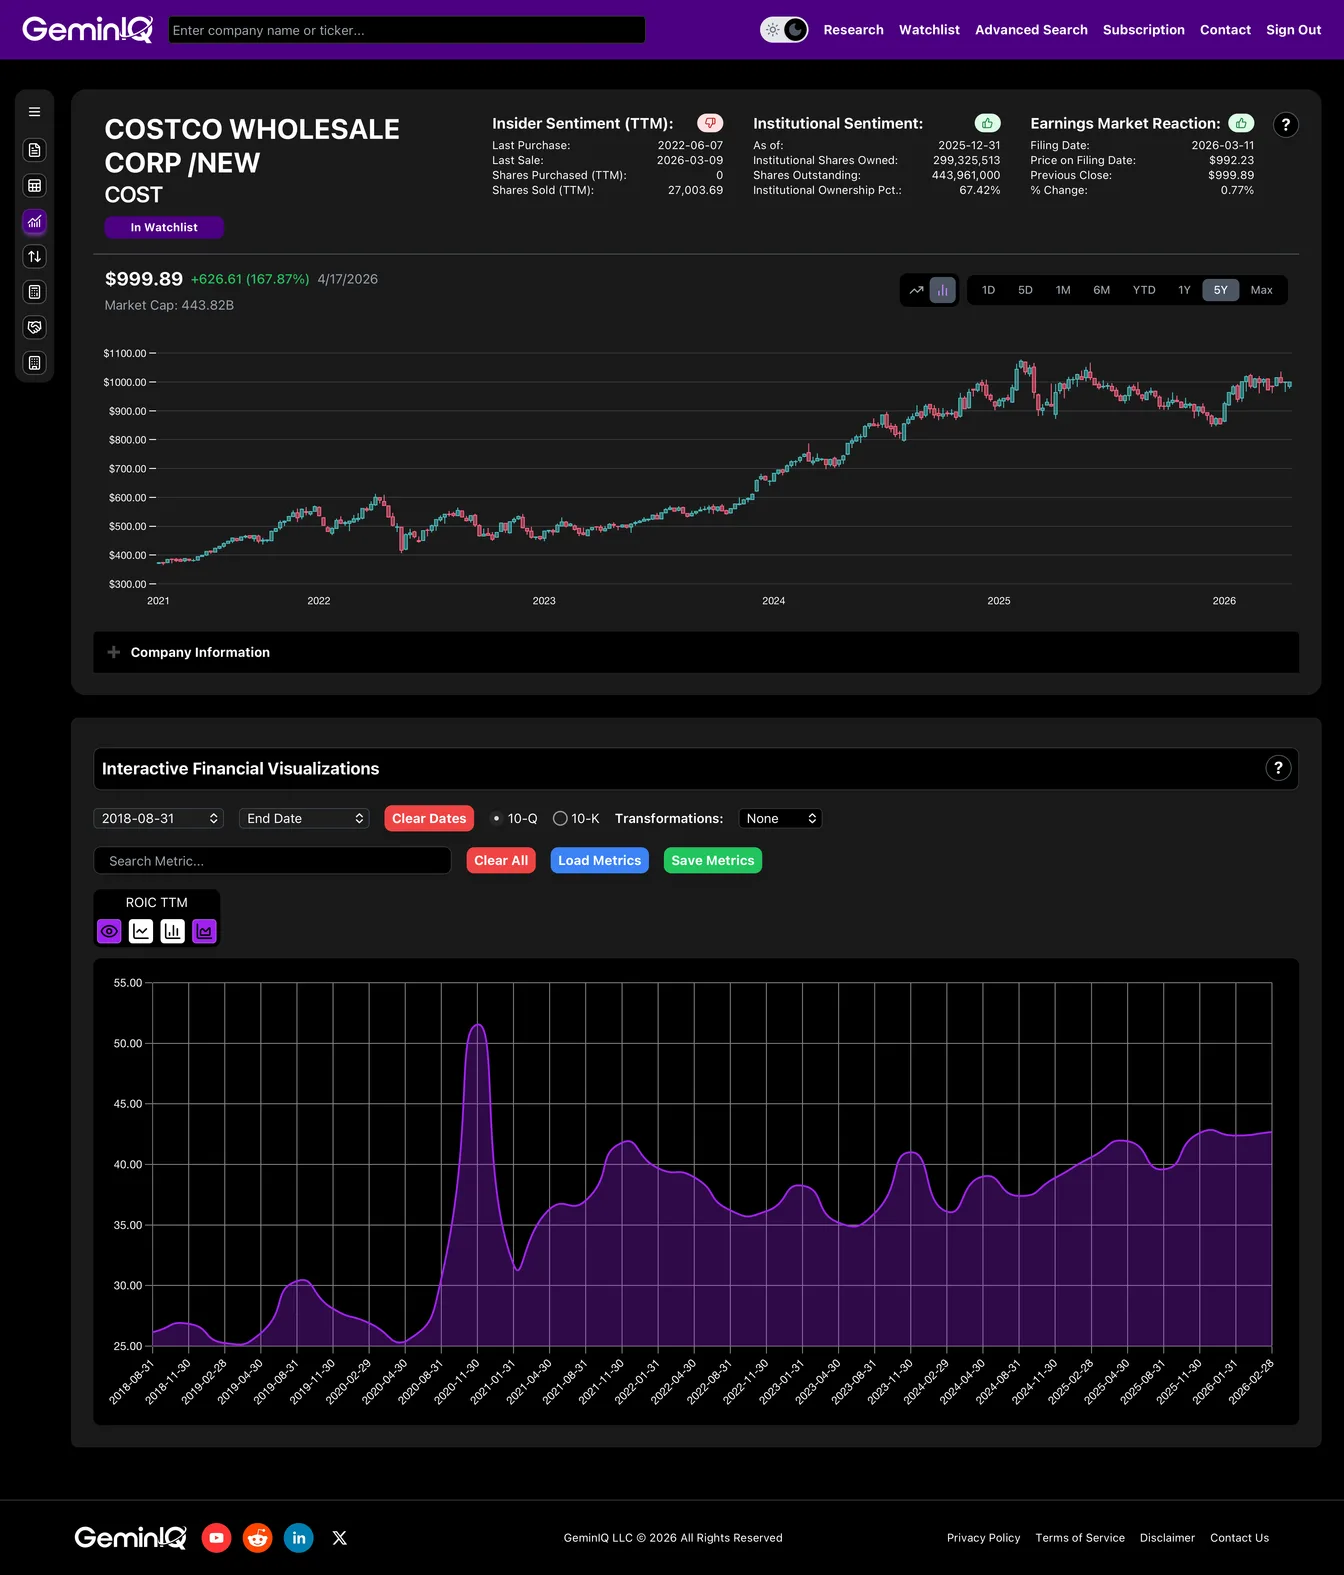Select the table grid sidebar icon
1344x1575 pixels.
tap(34, 186)
